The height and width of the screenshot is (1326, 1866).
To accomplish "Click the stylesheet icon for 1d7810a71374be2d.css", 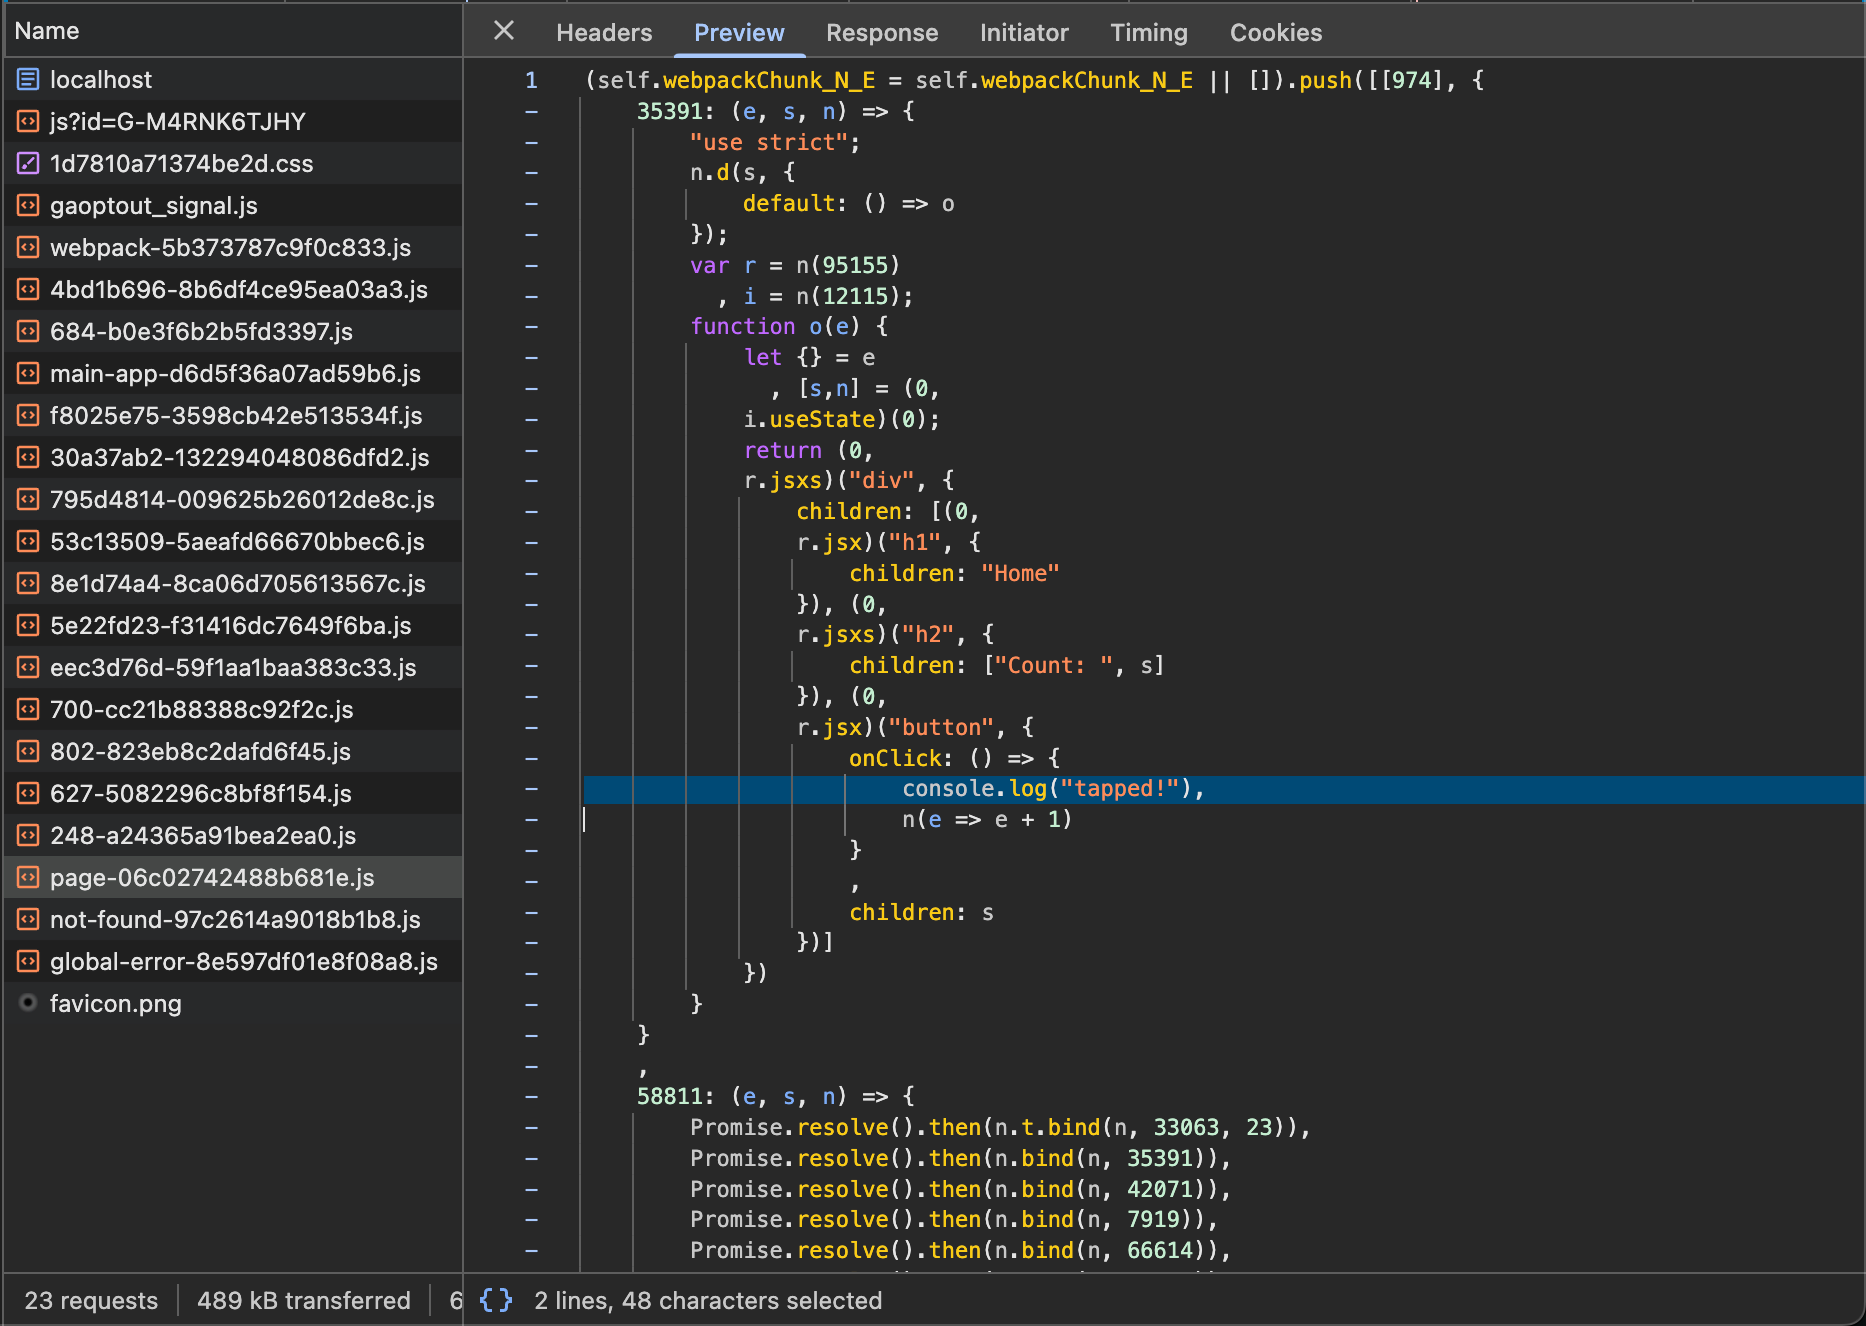I will (x=28, y=163).
